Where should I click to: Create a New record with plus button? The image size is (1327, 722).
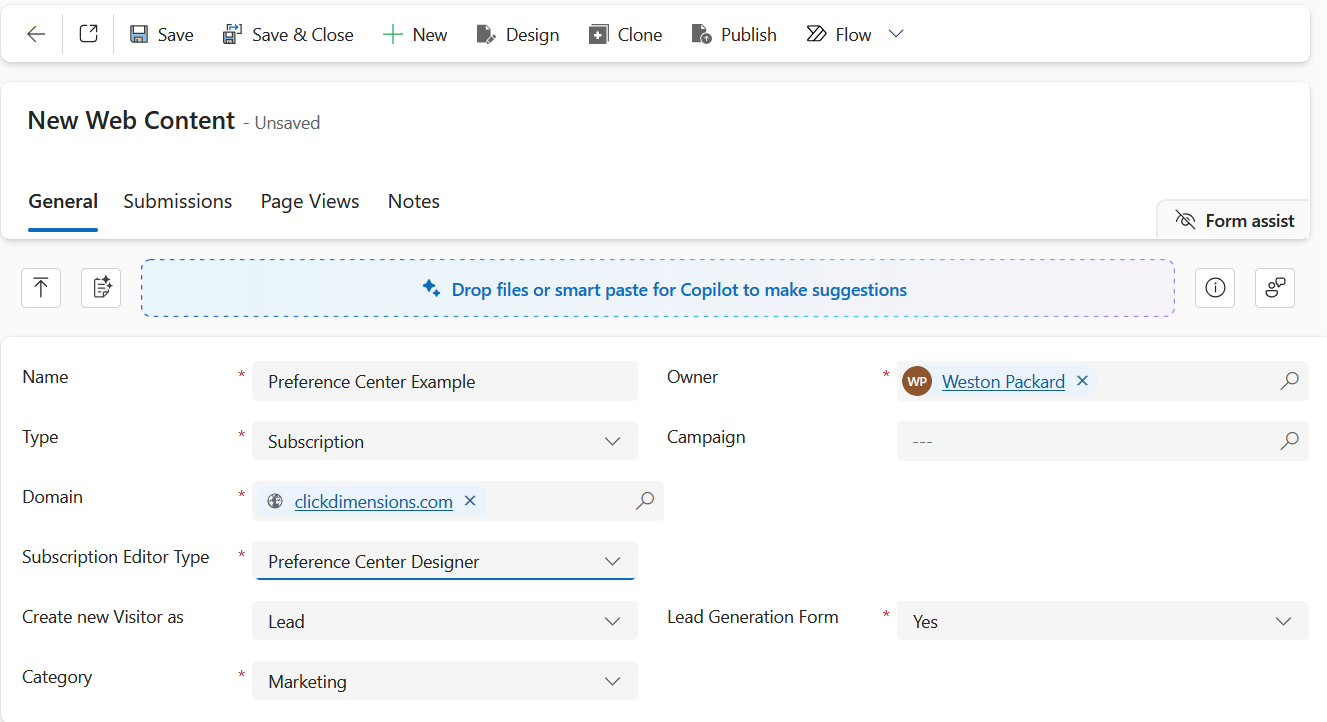tap(415, 34)
